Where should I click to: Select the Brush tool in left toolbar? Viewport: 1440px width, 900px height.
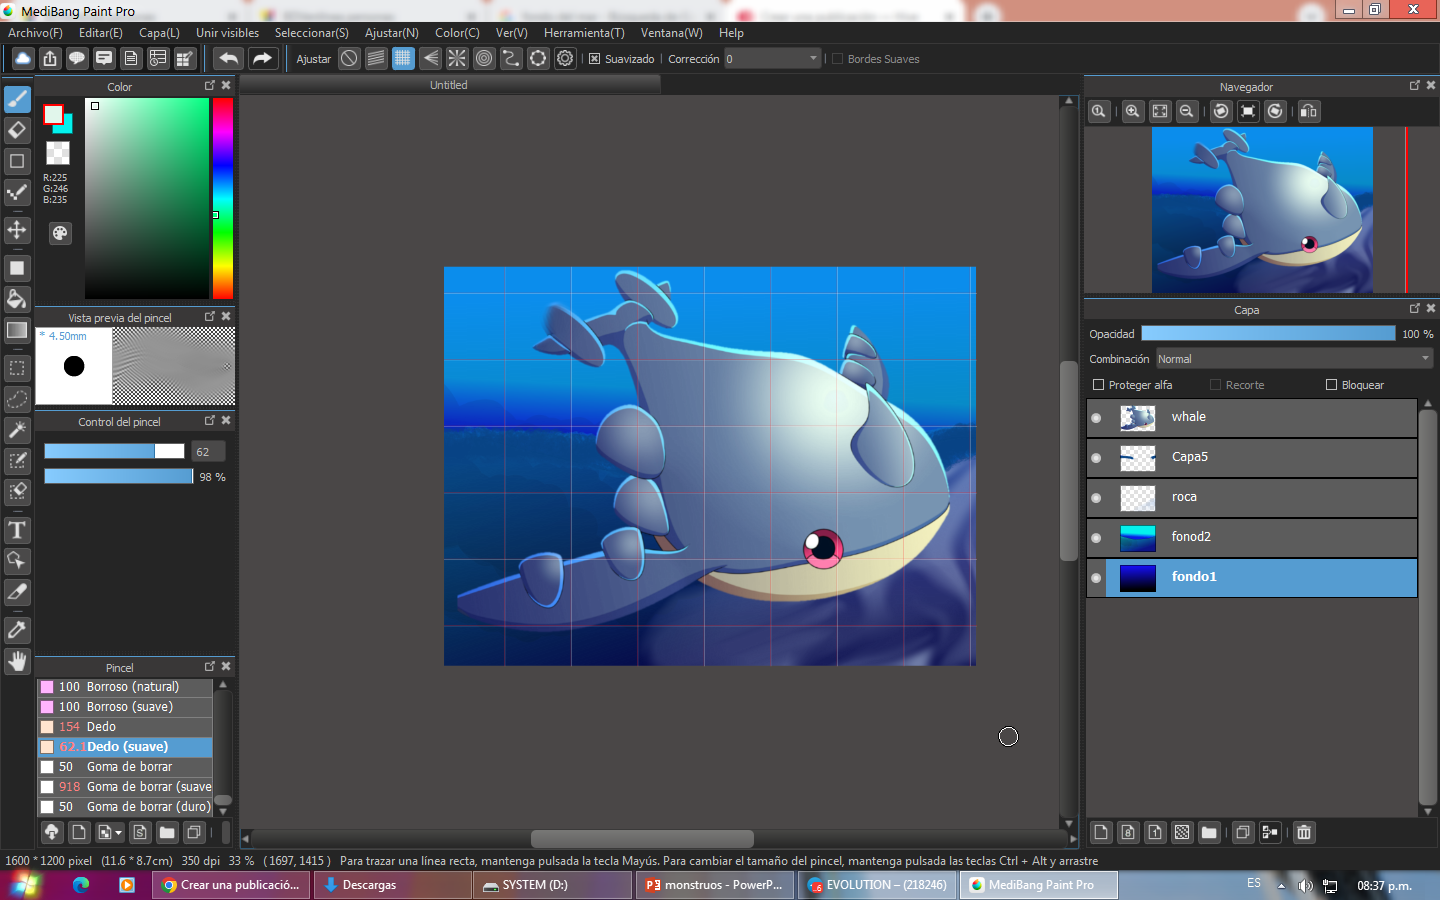pos(17,99)
